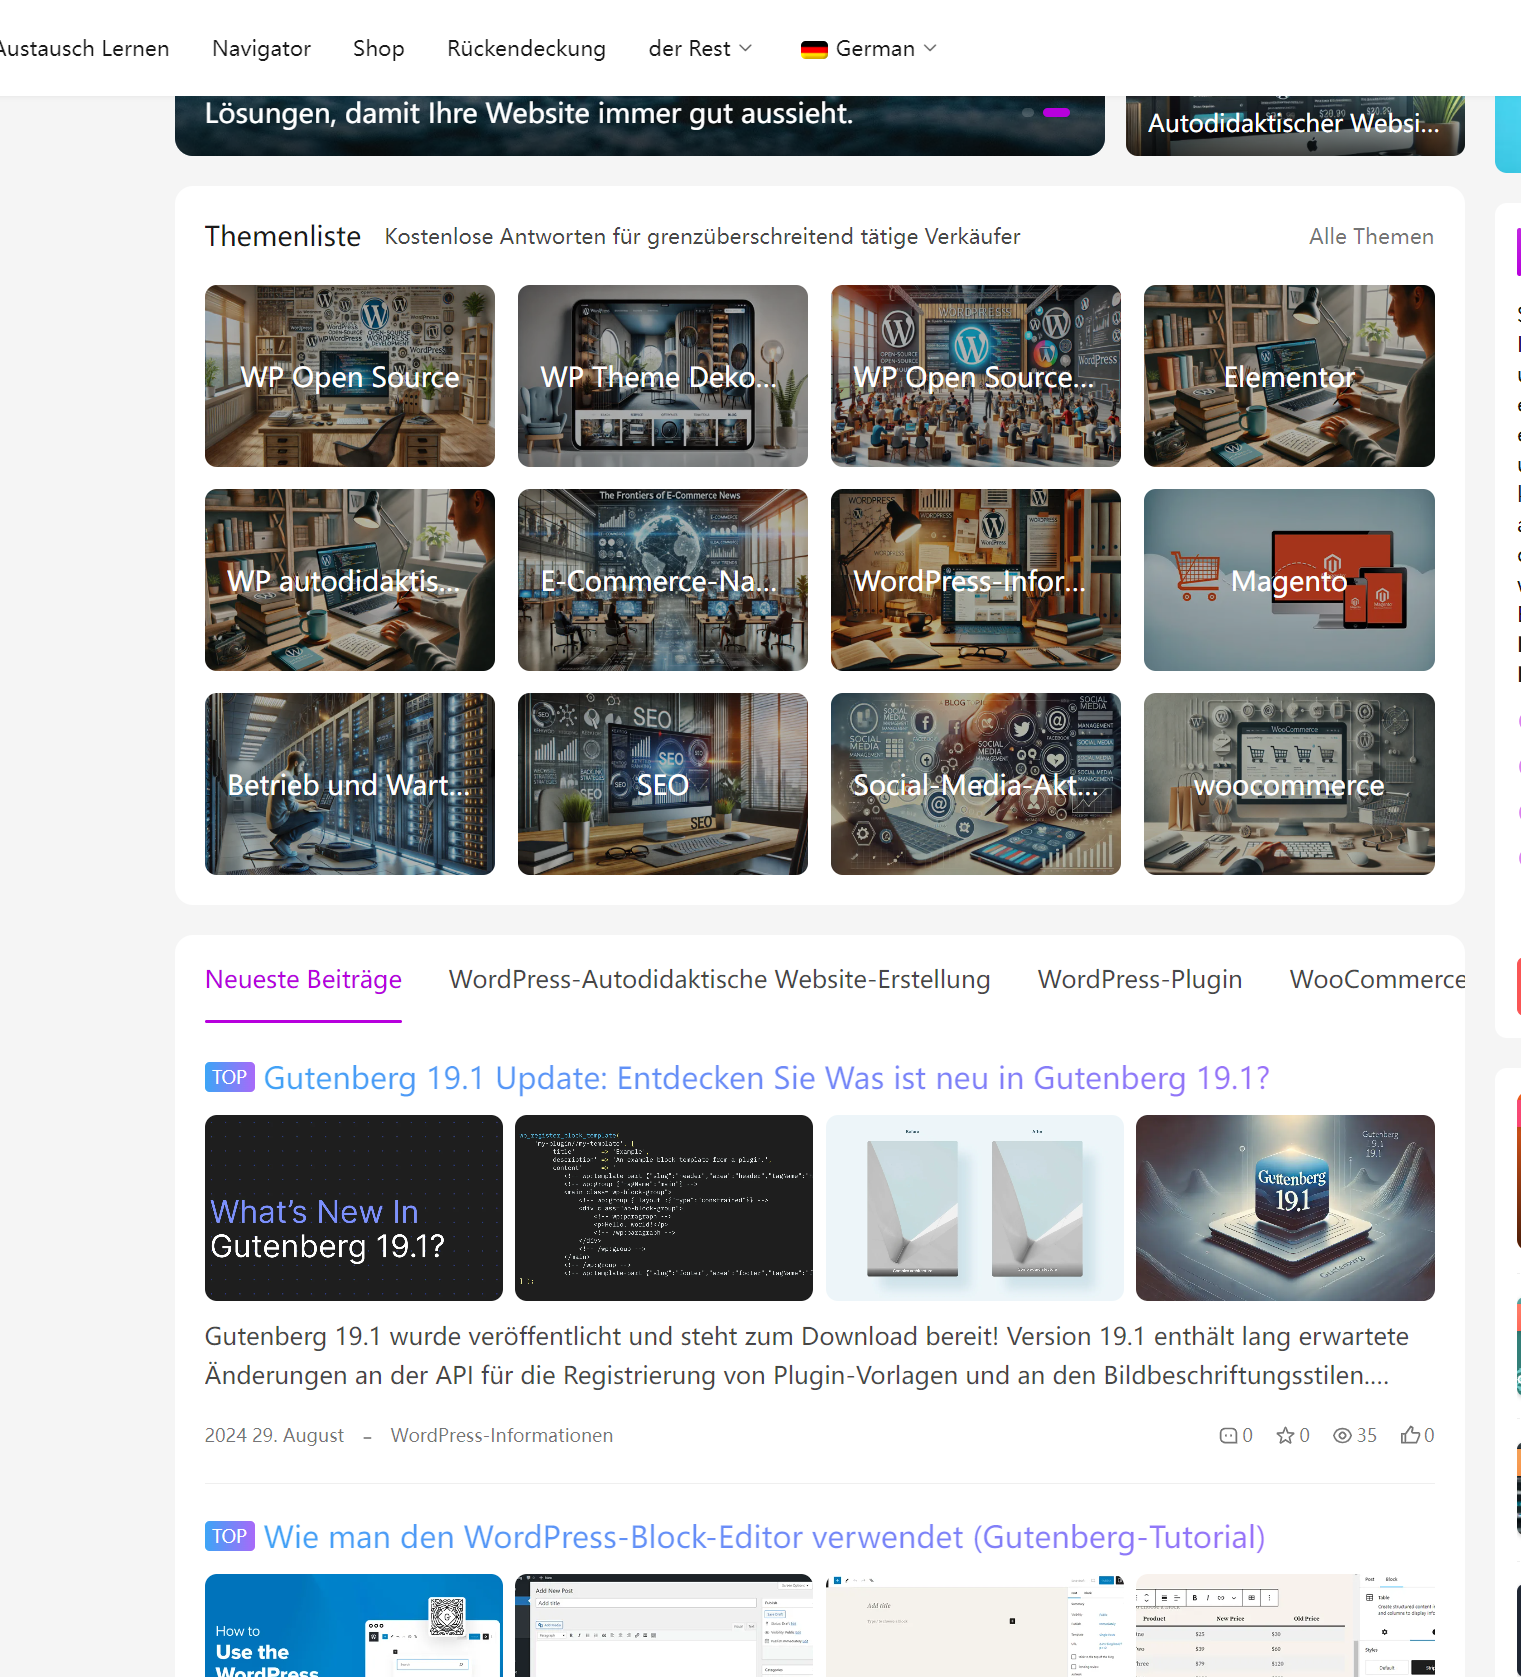Click the comment count icon on Gutenberg post
This screenshot has width=1521, height=1677.
(1229, 1436)
